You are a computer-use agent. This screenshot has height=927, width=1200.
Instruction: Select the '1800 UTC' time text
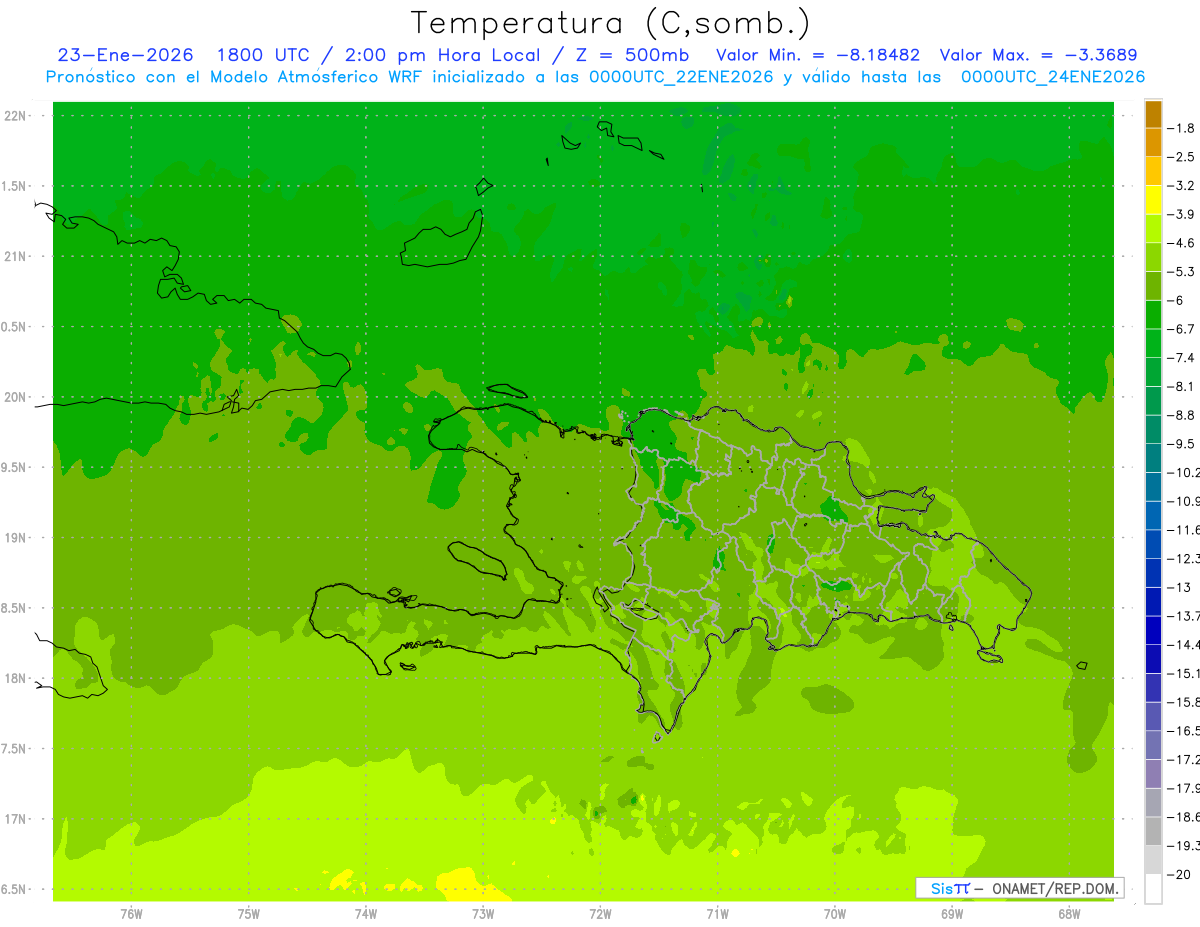[x=263, y=55]
